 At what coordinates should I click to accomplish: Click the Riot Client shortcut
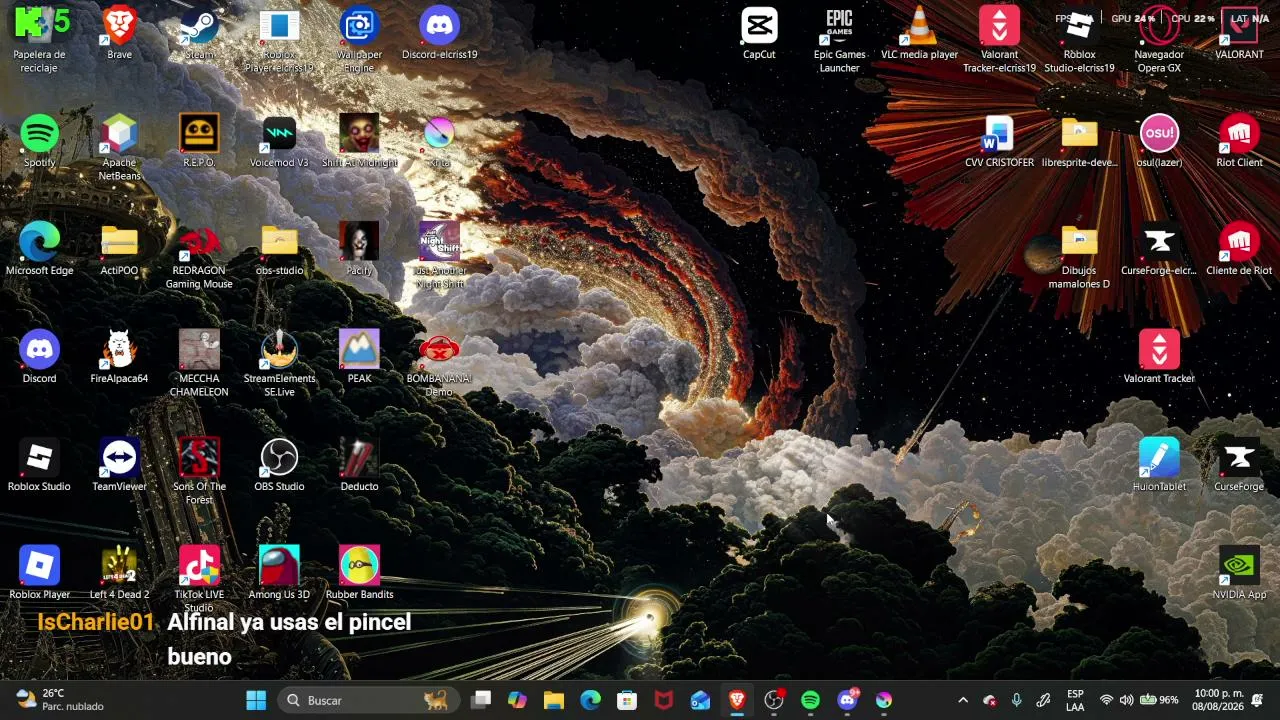click(x=1239, y=141)
